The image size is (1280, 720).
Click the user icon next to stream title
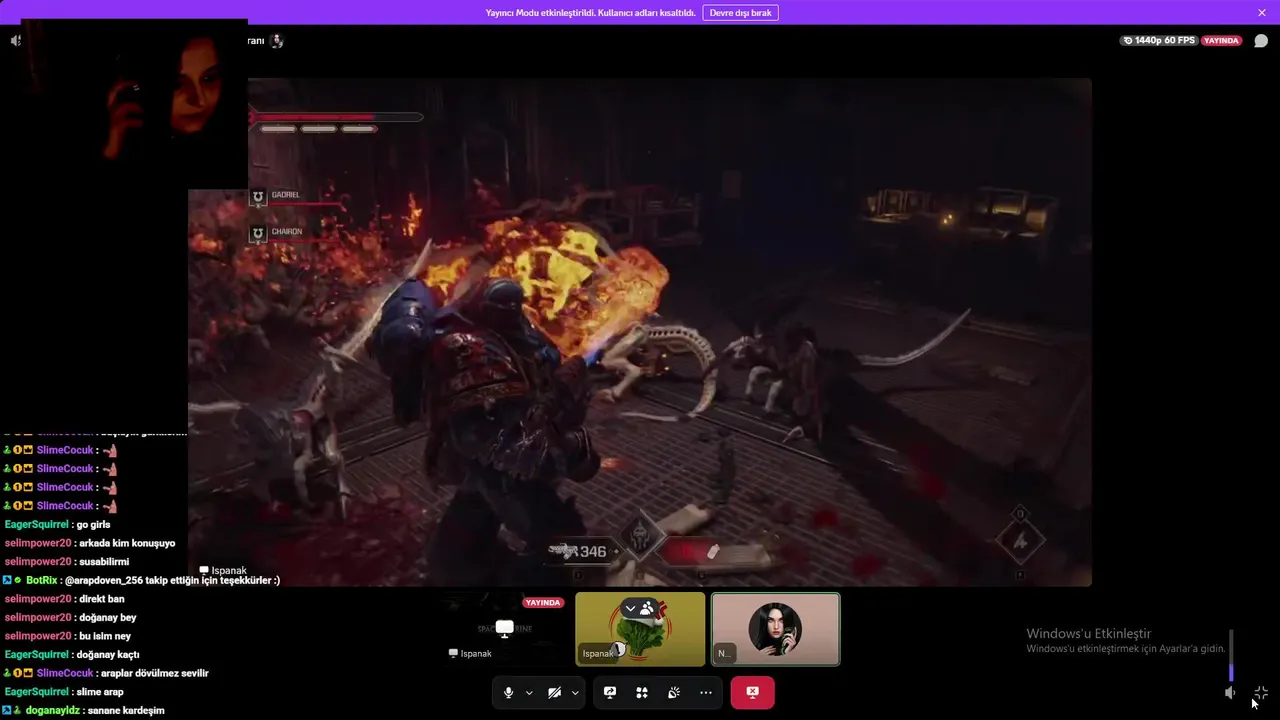click(x=277, y=41)
